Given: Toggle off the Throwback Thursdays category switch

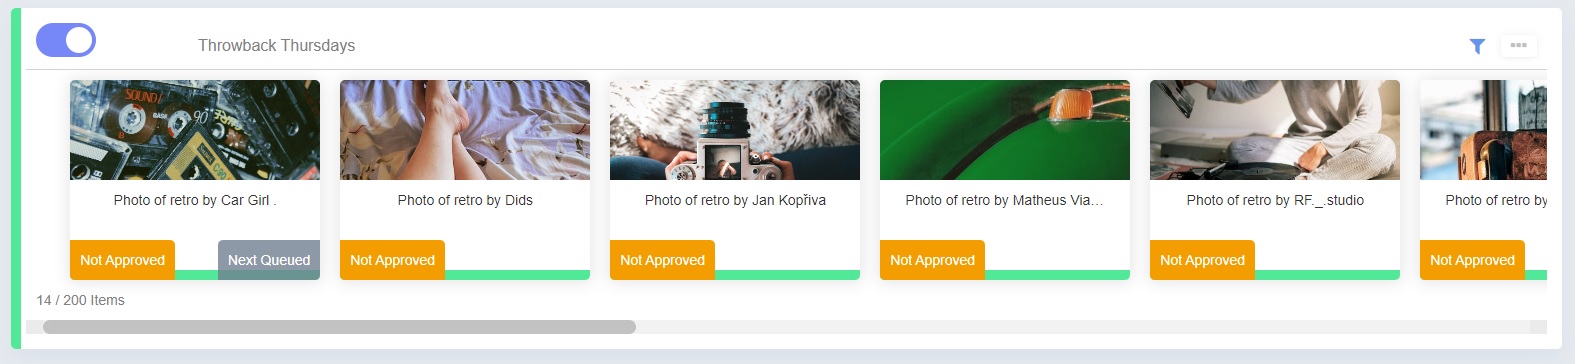Looking at the screenshot, I should [66, 40].
